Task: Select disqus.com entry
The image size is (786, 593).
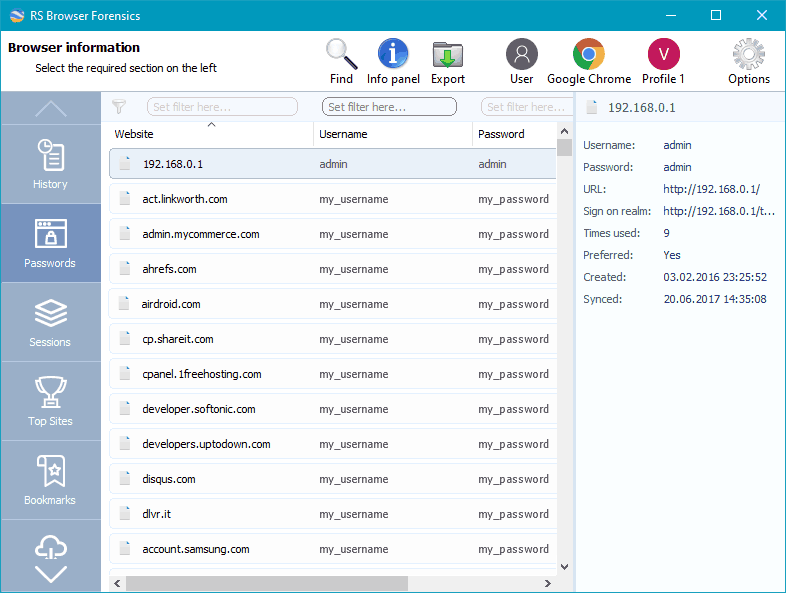Action: [333, 479]
